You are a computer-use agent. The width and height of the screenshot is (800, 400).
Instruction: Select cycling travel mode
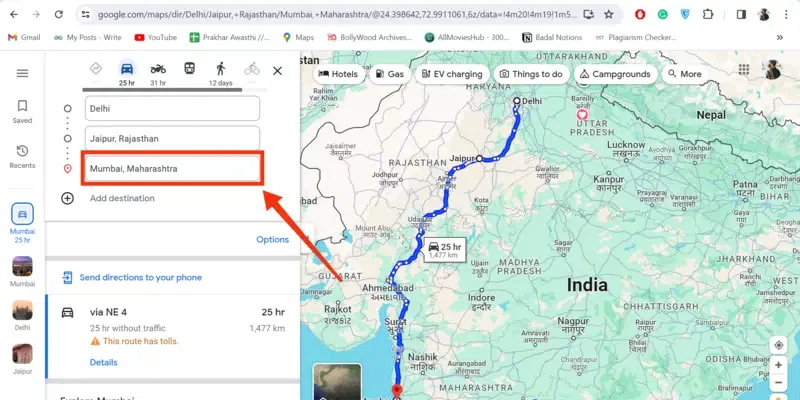tap(252, 68)
